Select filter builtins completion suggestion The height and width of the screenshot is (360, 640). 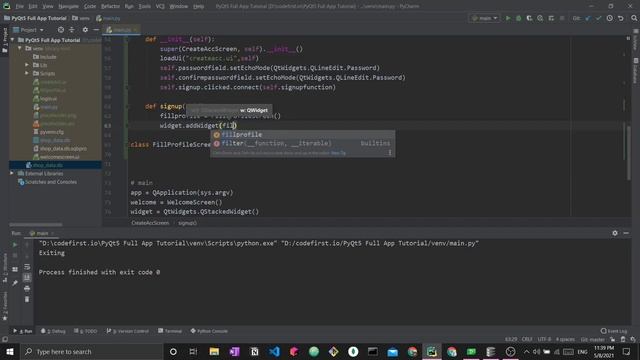(x=302, y=143)
